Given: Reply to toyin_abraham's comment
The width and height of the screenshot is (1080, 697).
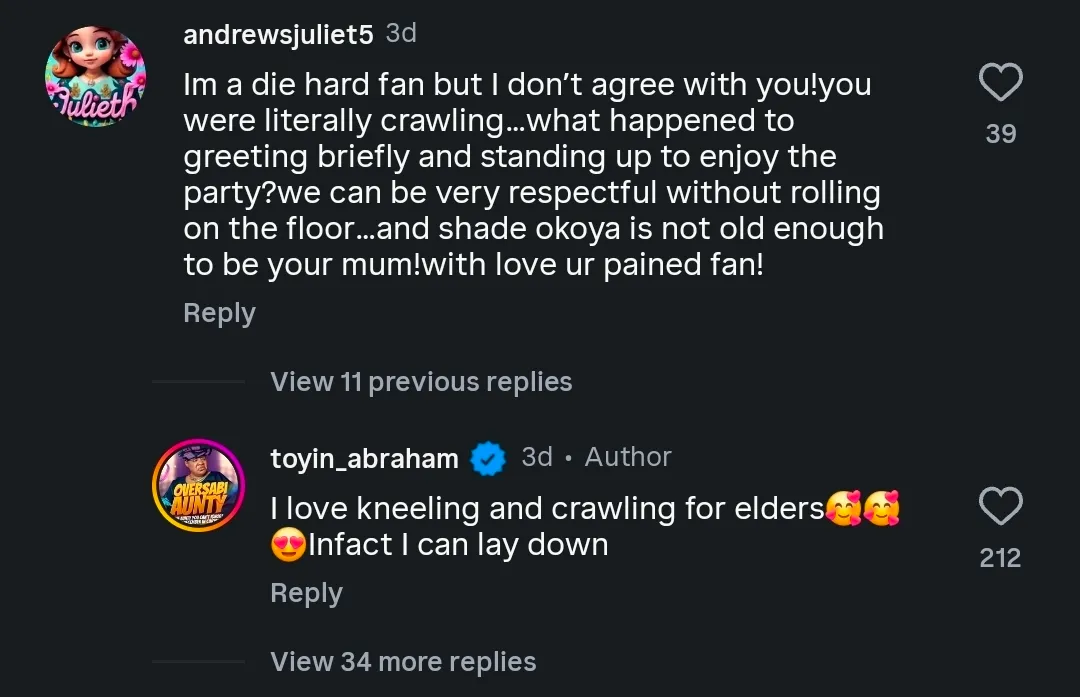Looking at the screenshot, I should [306, 593].
